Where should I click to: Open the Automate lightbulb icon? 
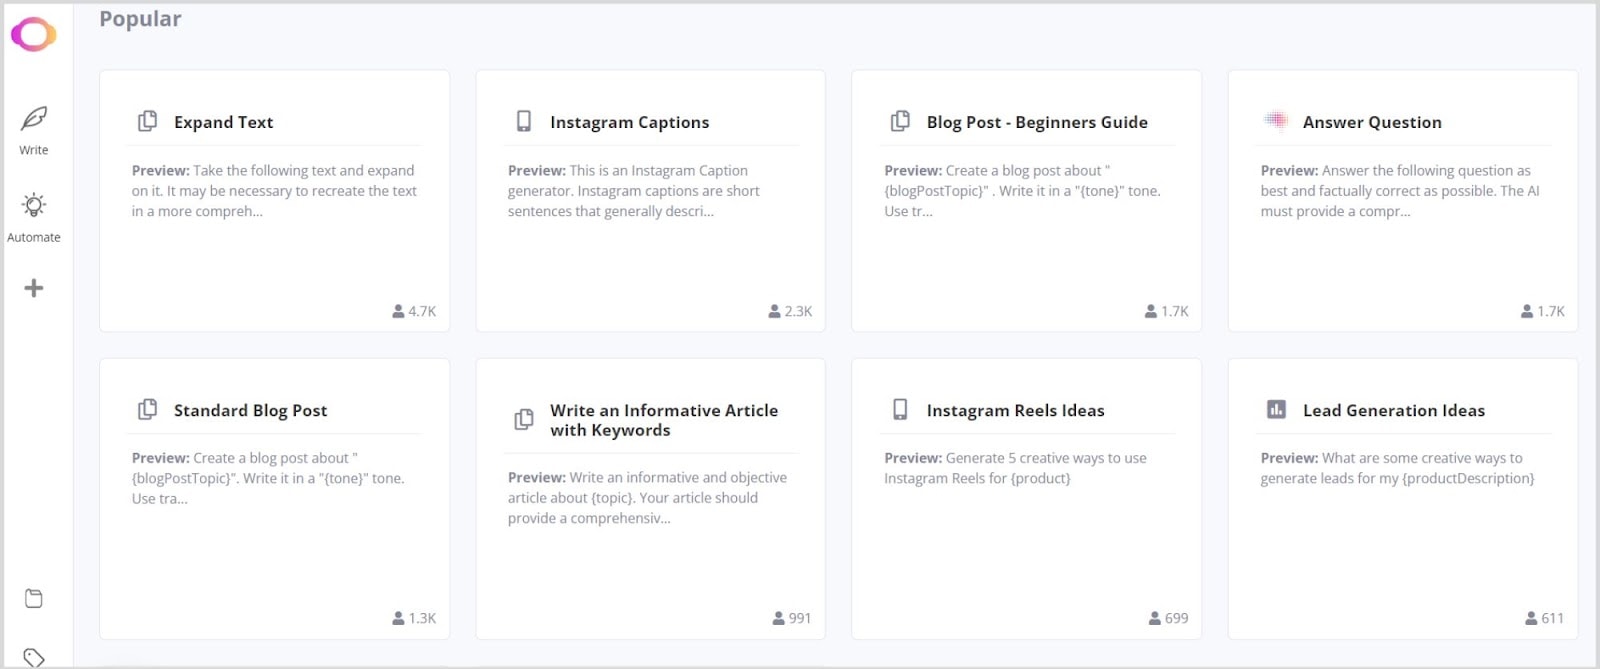coord(34,206)
